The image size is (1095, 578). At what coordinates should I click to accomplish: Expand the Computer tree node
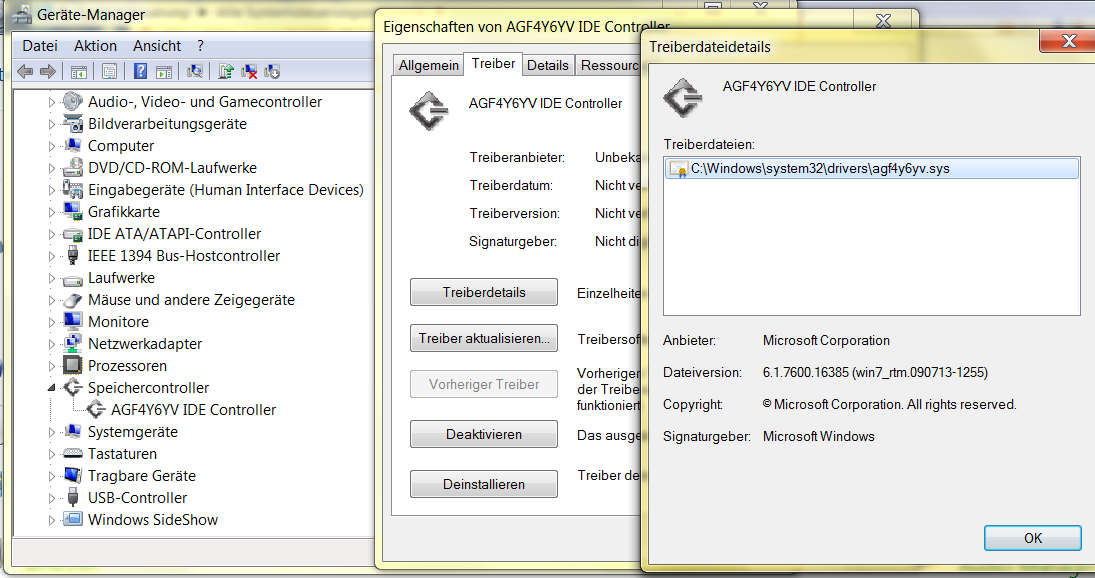(52, 146)
